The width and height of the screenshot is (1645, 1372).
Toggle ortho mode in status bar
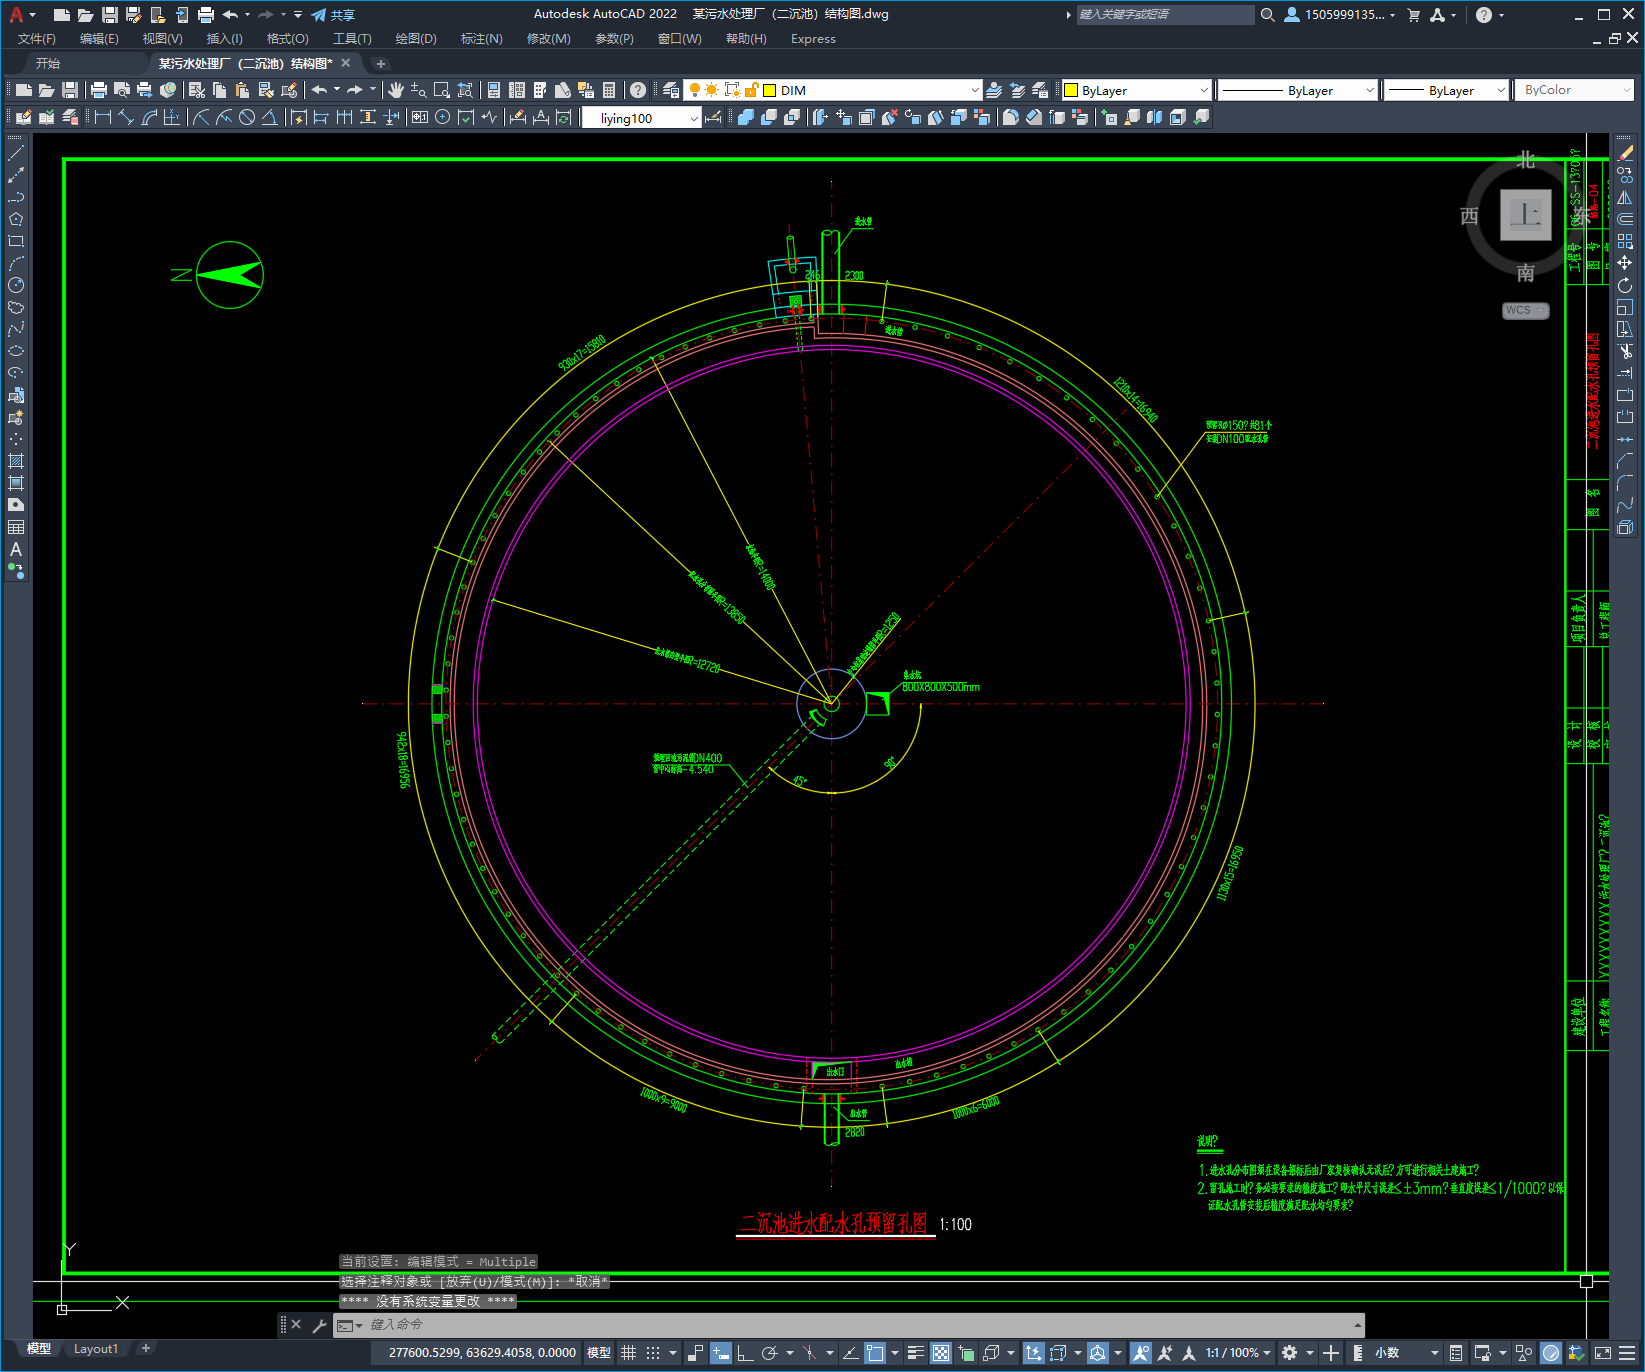point(745,1353)
